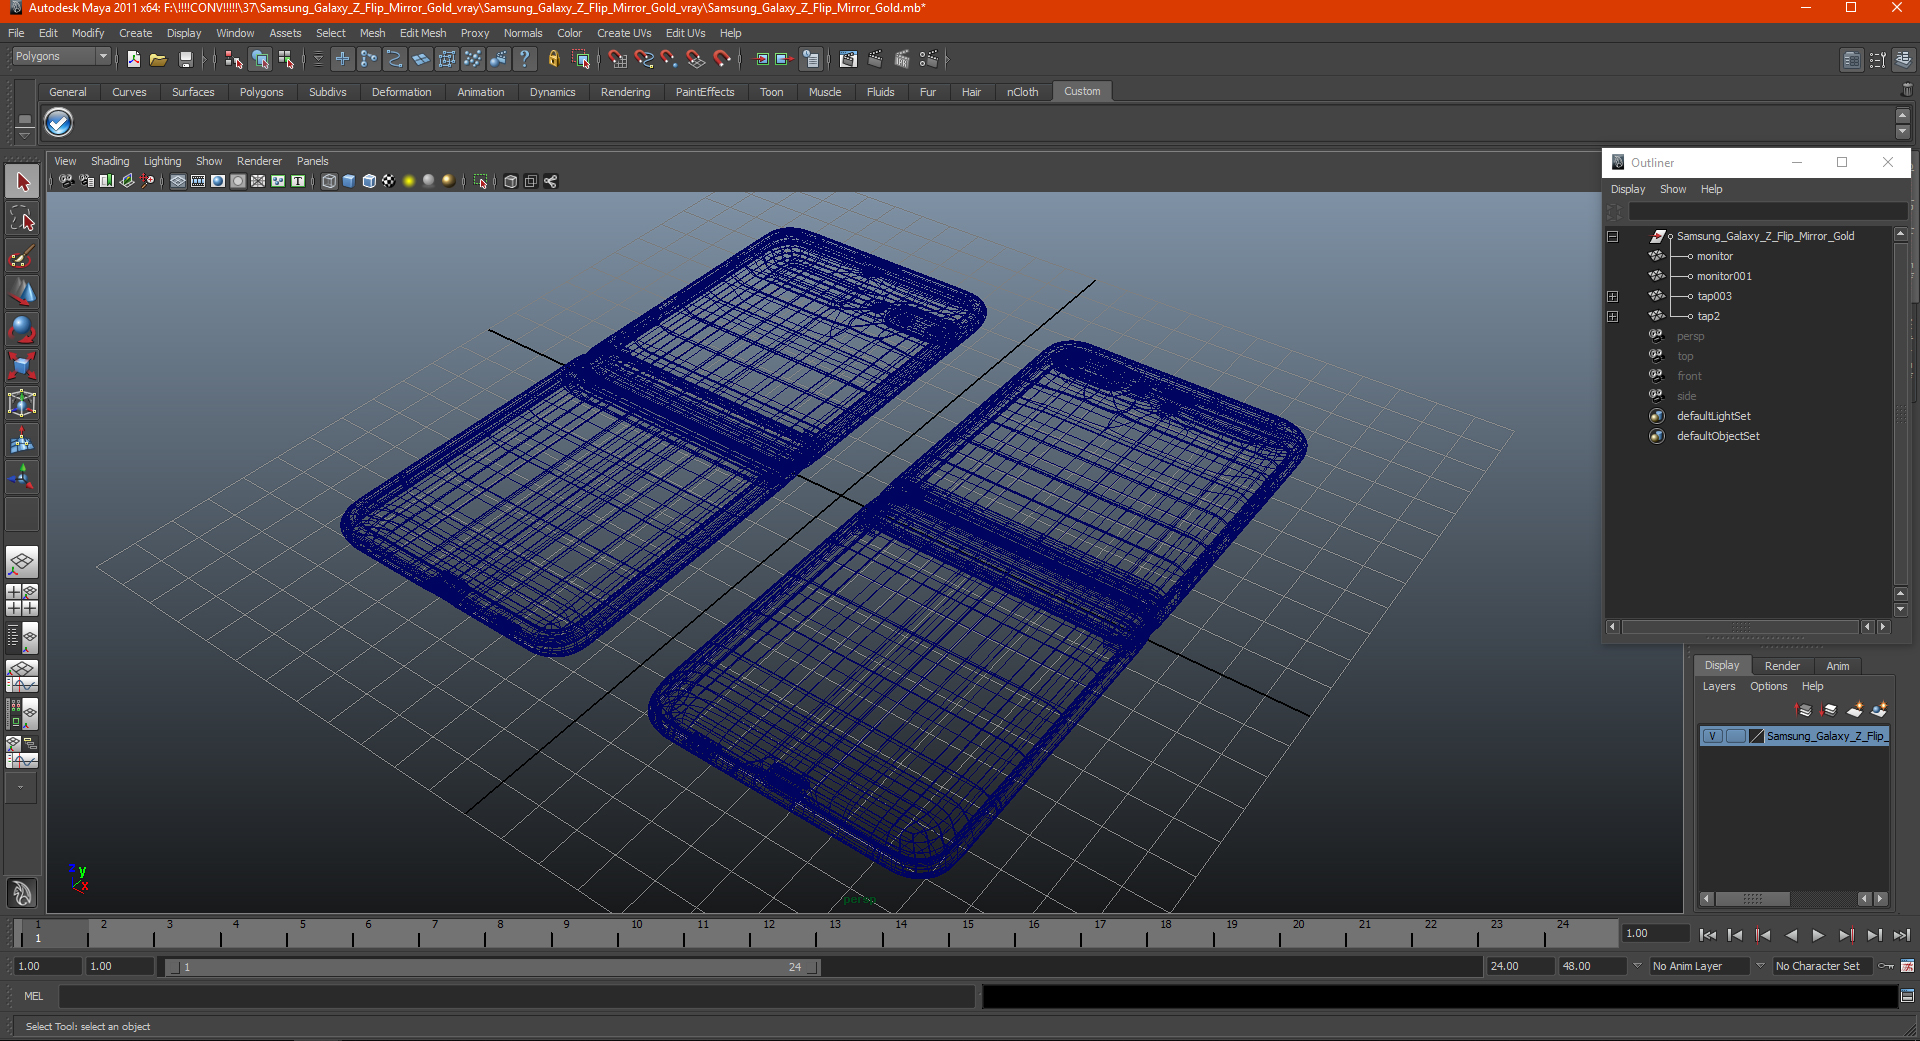This screenshot has width=1920, height=1041.
Task: Activate the Soft Modification tool
Action: click(22, 440)
